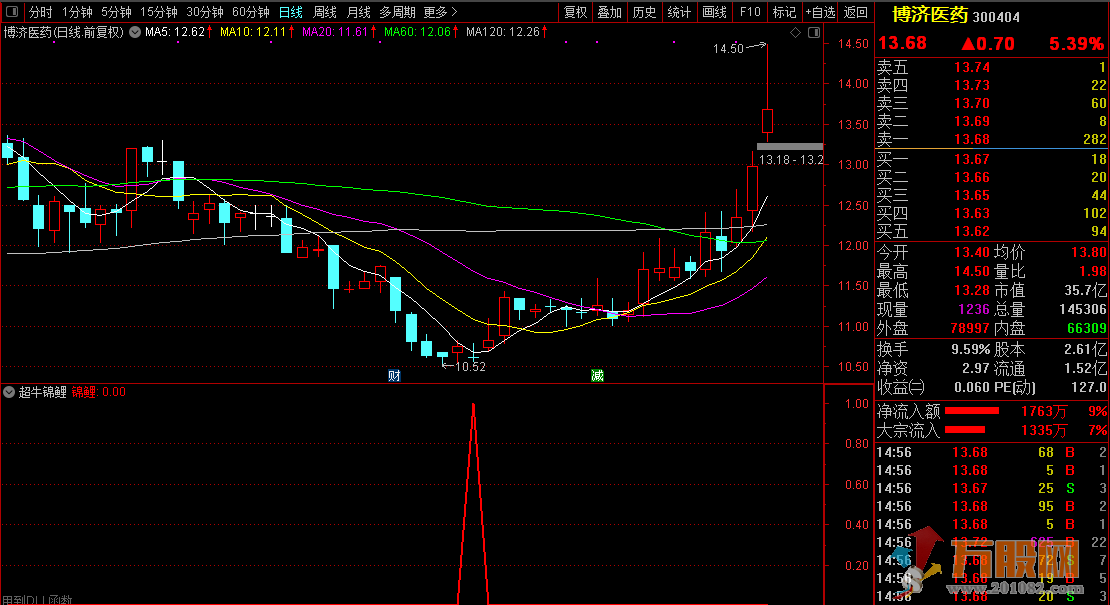
Task: Click the 买三 price 13.65
Action: click(x=972, y=195)
